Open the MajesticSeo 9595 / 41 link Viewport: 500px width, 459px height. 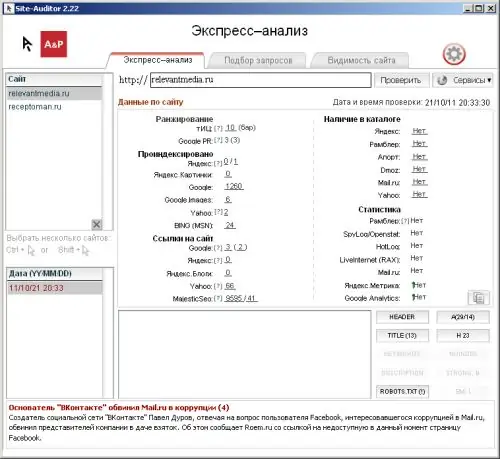pos(241,298)
